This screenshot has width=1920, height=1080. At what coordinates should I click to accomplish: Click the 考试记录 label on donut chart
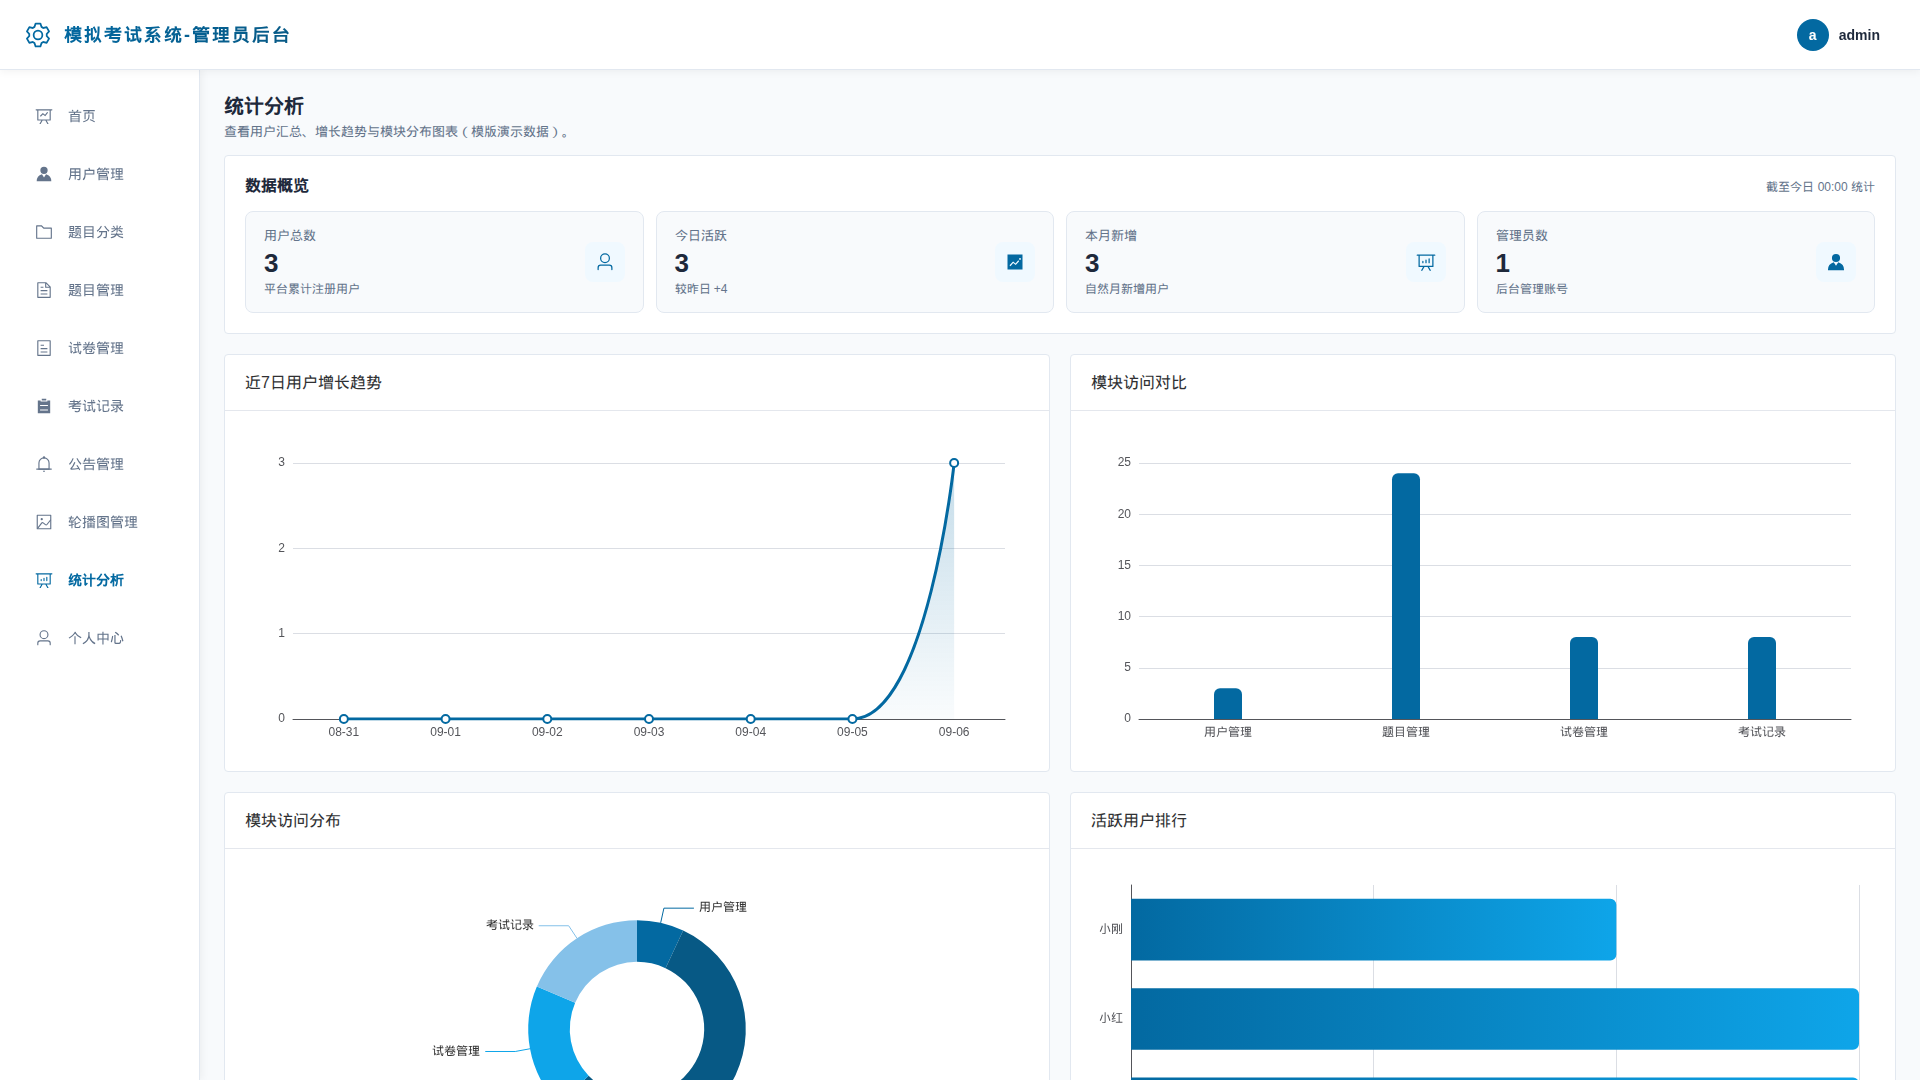pyautogui.click(x=510, y=925)
